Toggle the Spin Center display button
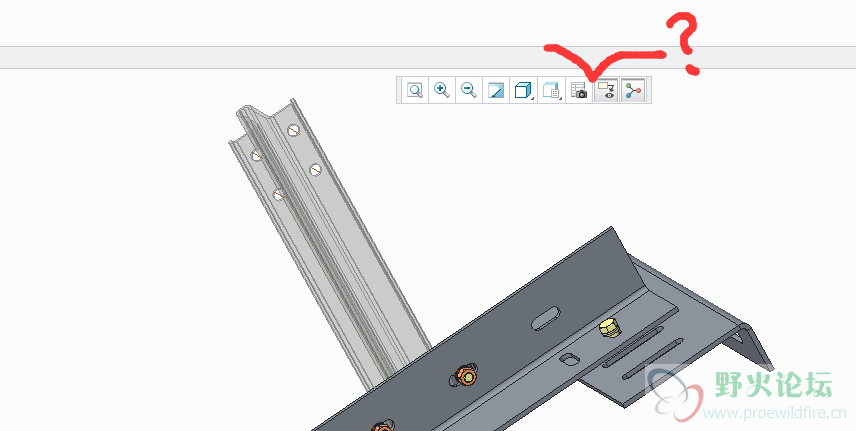 point(633,90)
